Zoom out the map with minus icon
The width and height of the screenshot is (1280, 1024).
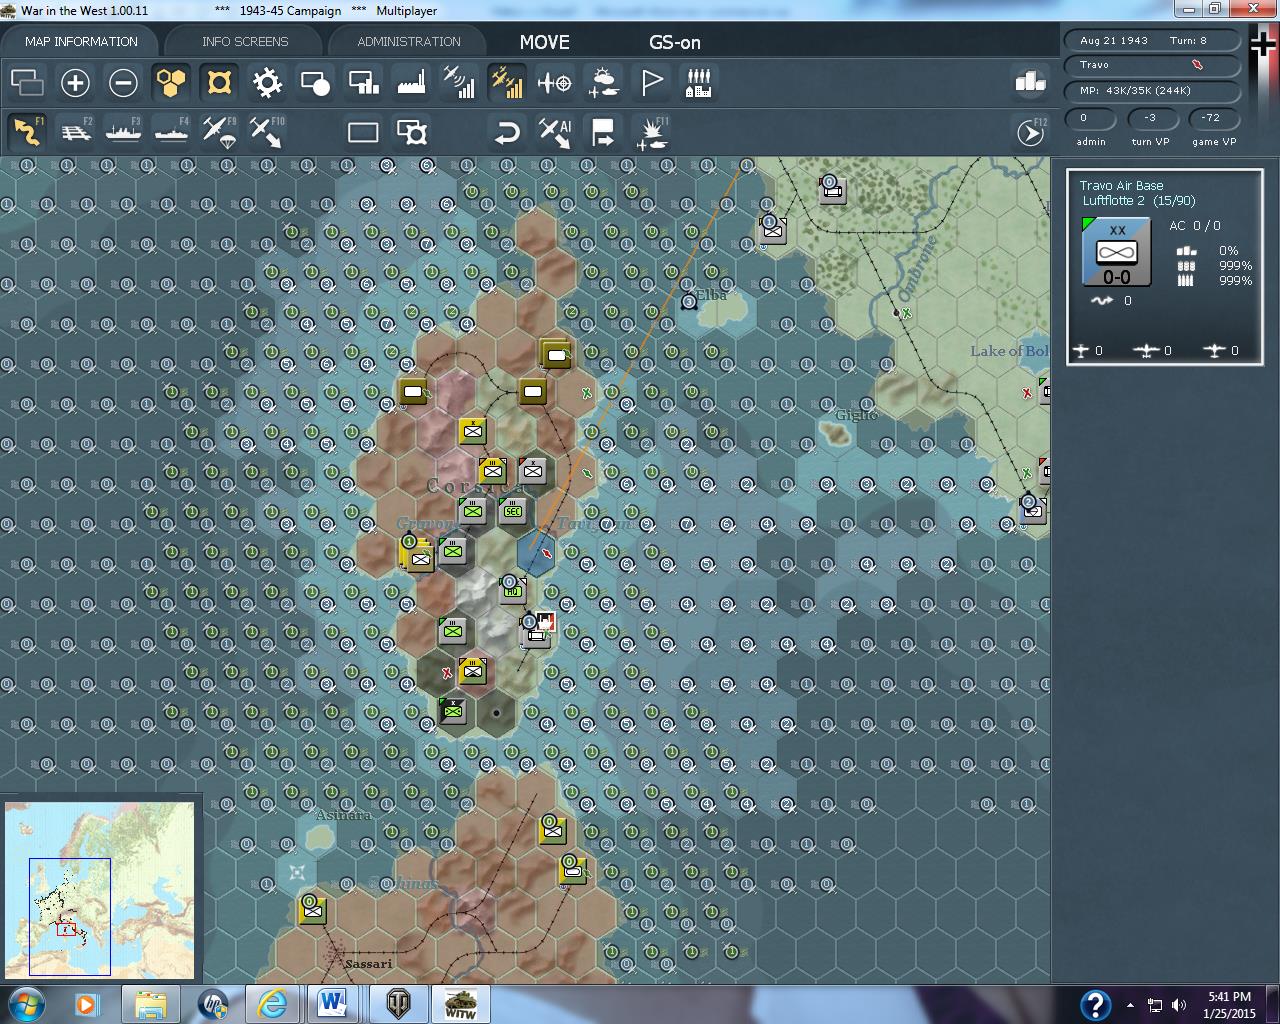tap(123, 83)
